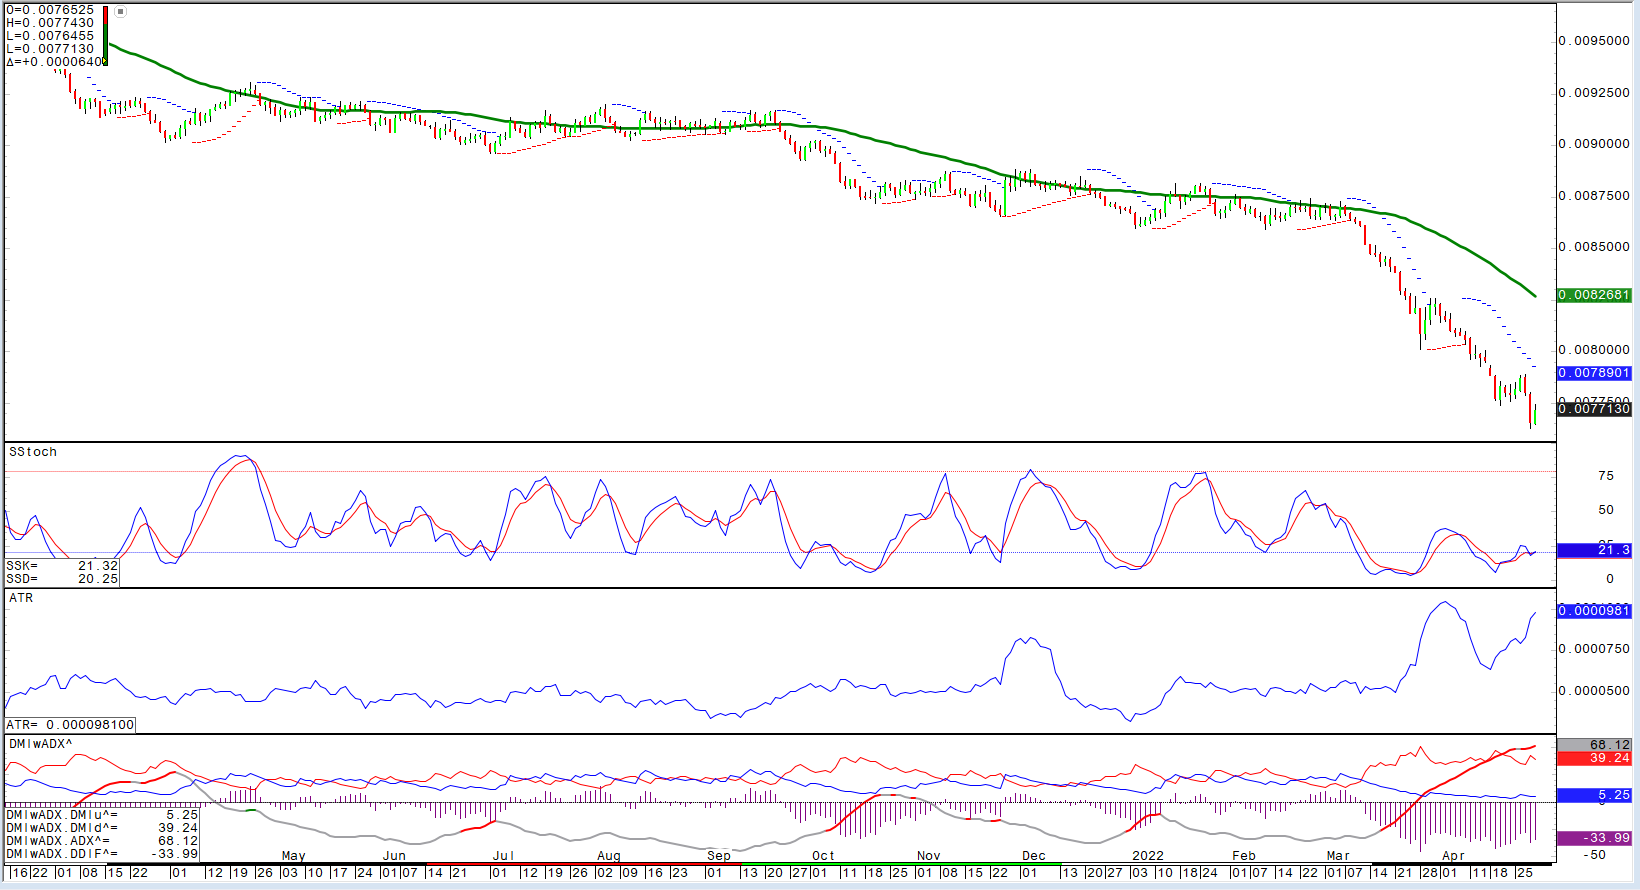This screenshot has height=890, width=1640.
Task: Click the red-green vertical range bar next to OHLC values
Action: [x=105, y=36]
